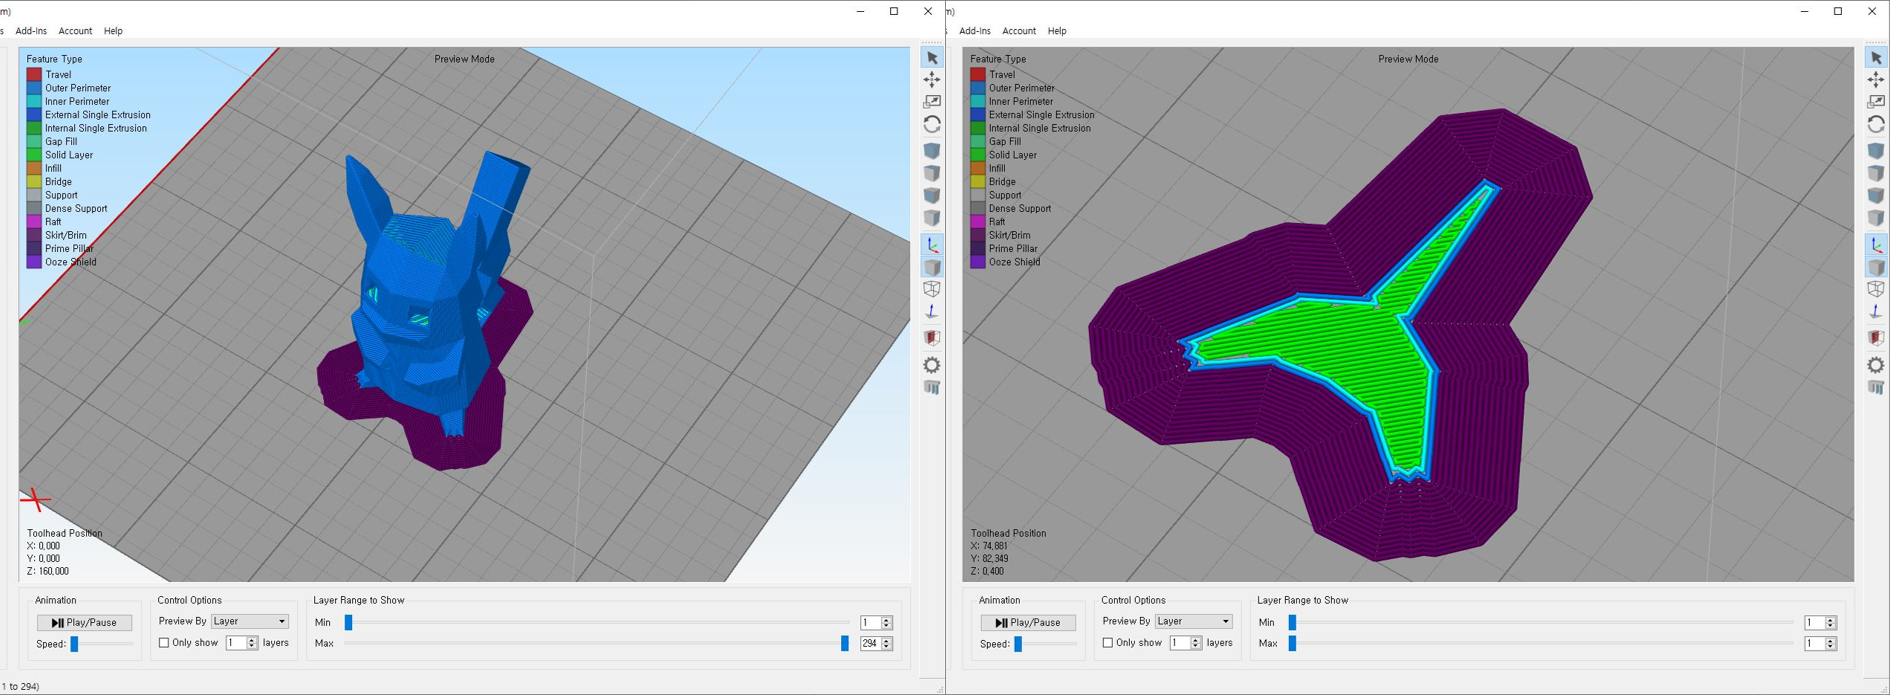Toggle coordinate axes display in right window

[1876, 245]
